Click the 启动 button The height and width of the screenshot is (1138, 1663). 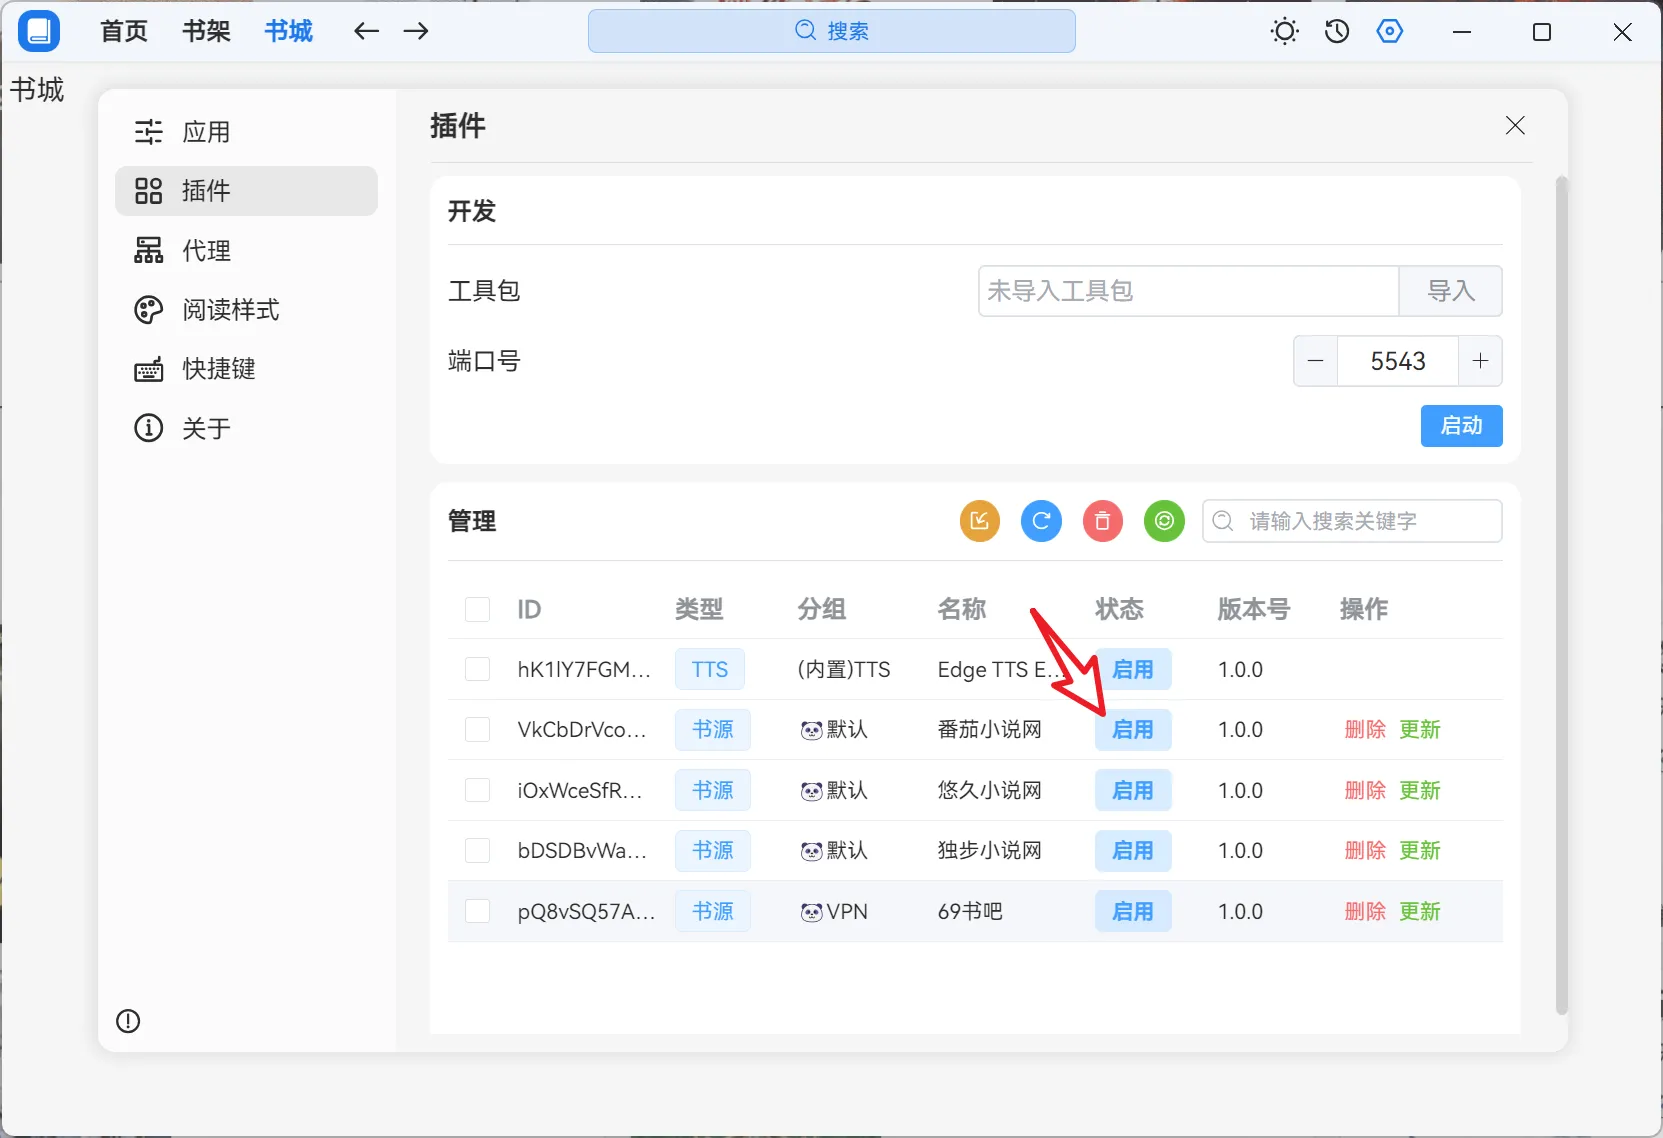tap(1461, 426)
